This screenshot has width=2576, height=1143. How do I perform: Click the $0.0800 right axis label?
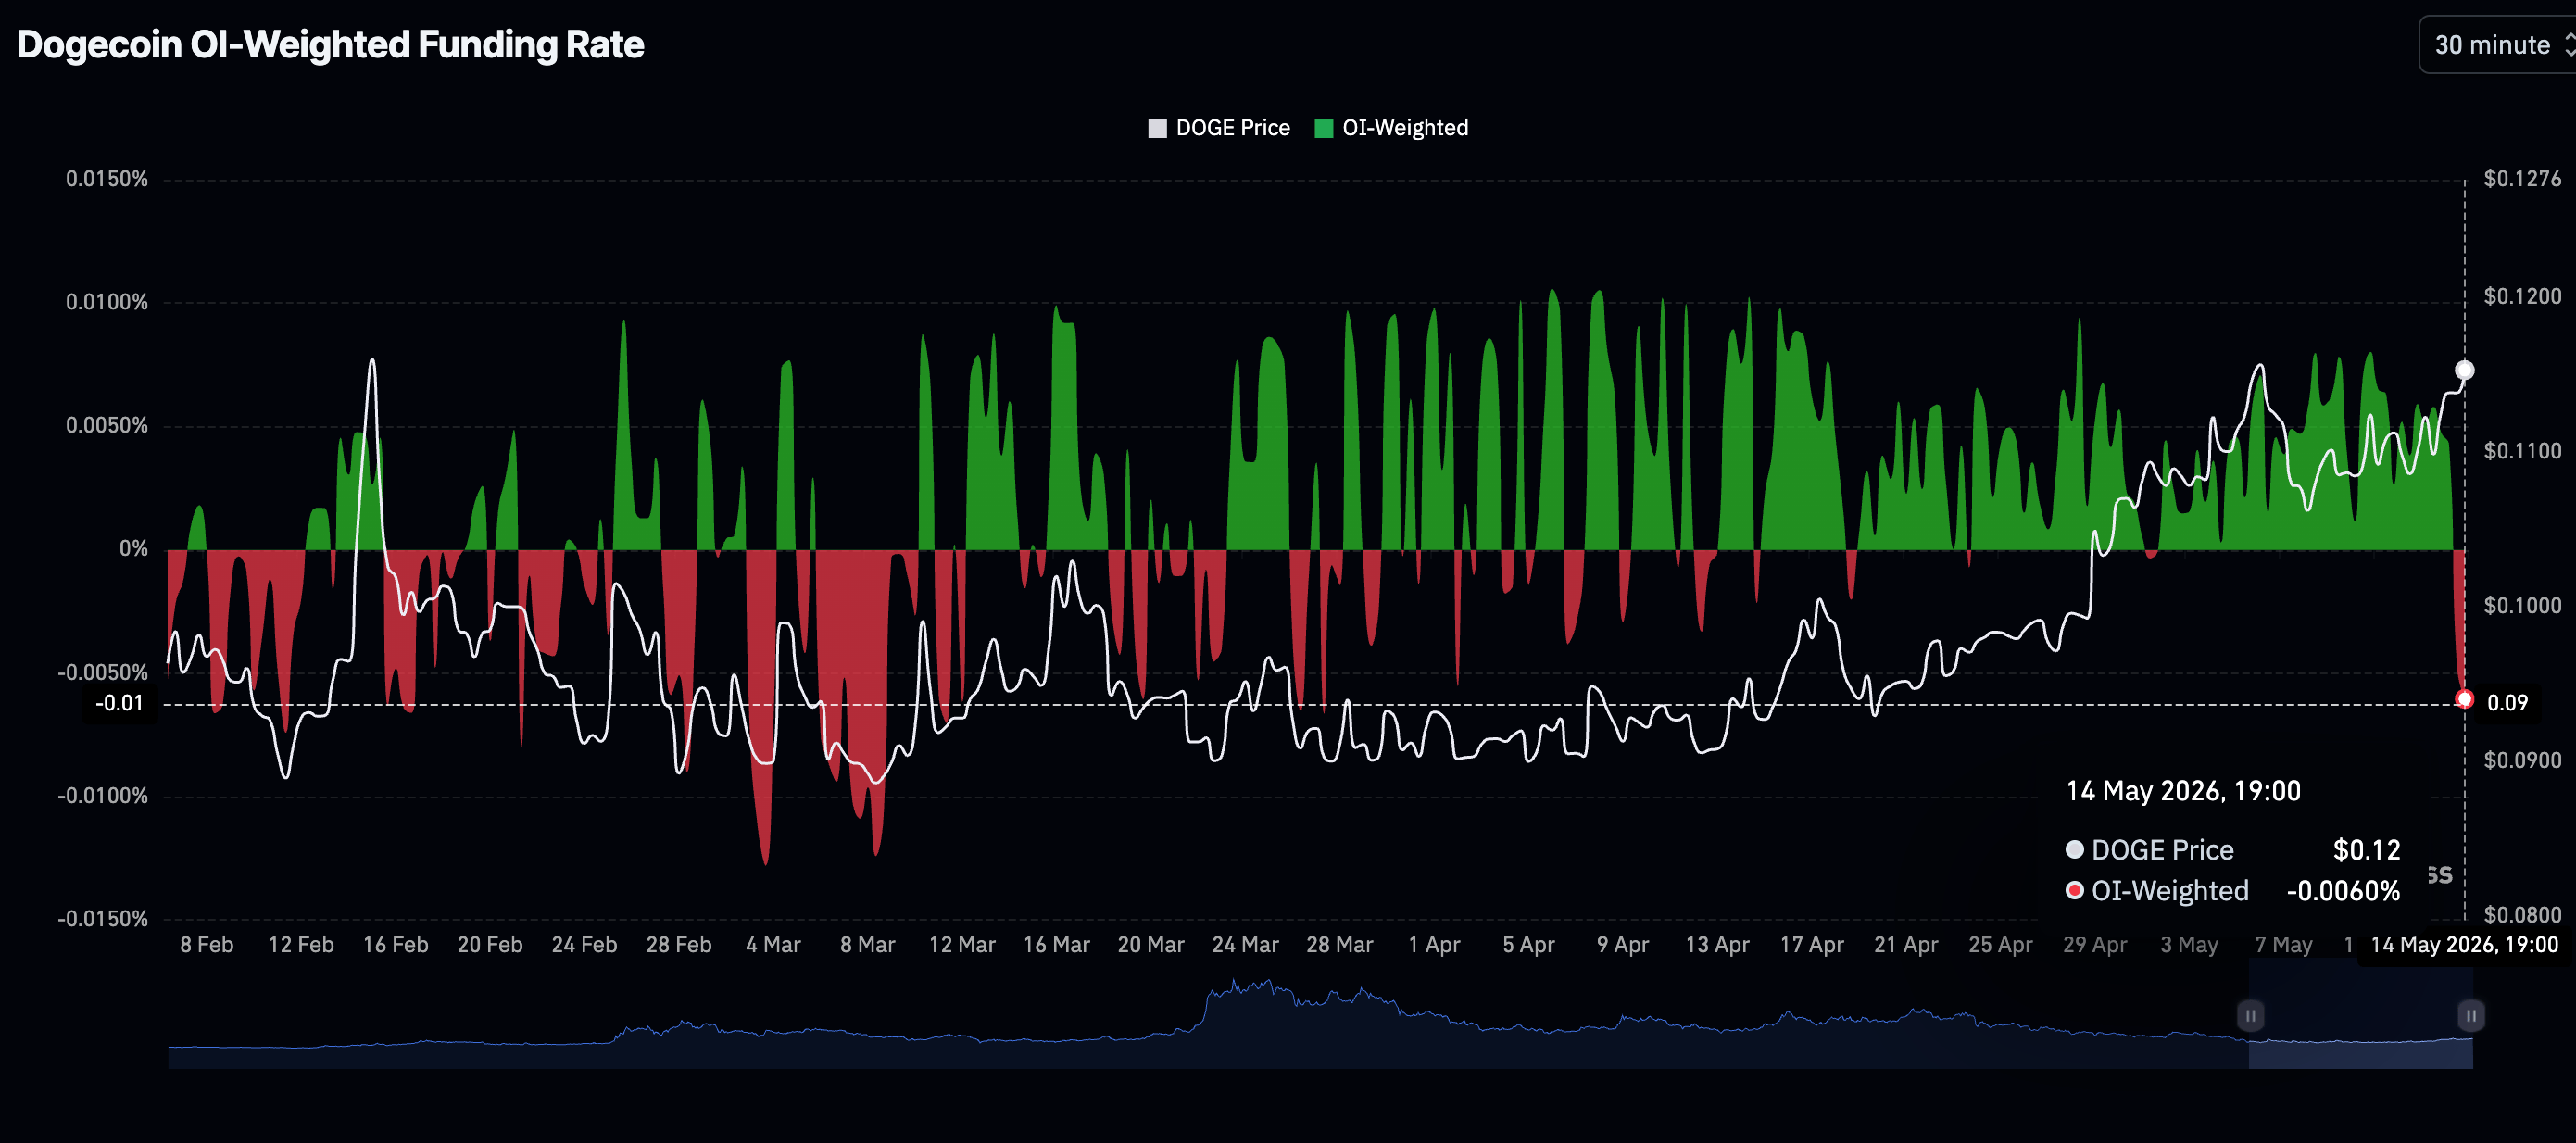click(2523, 915)
